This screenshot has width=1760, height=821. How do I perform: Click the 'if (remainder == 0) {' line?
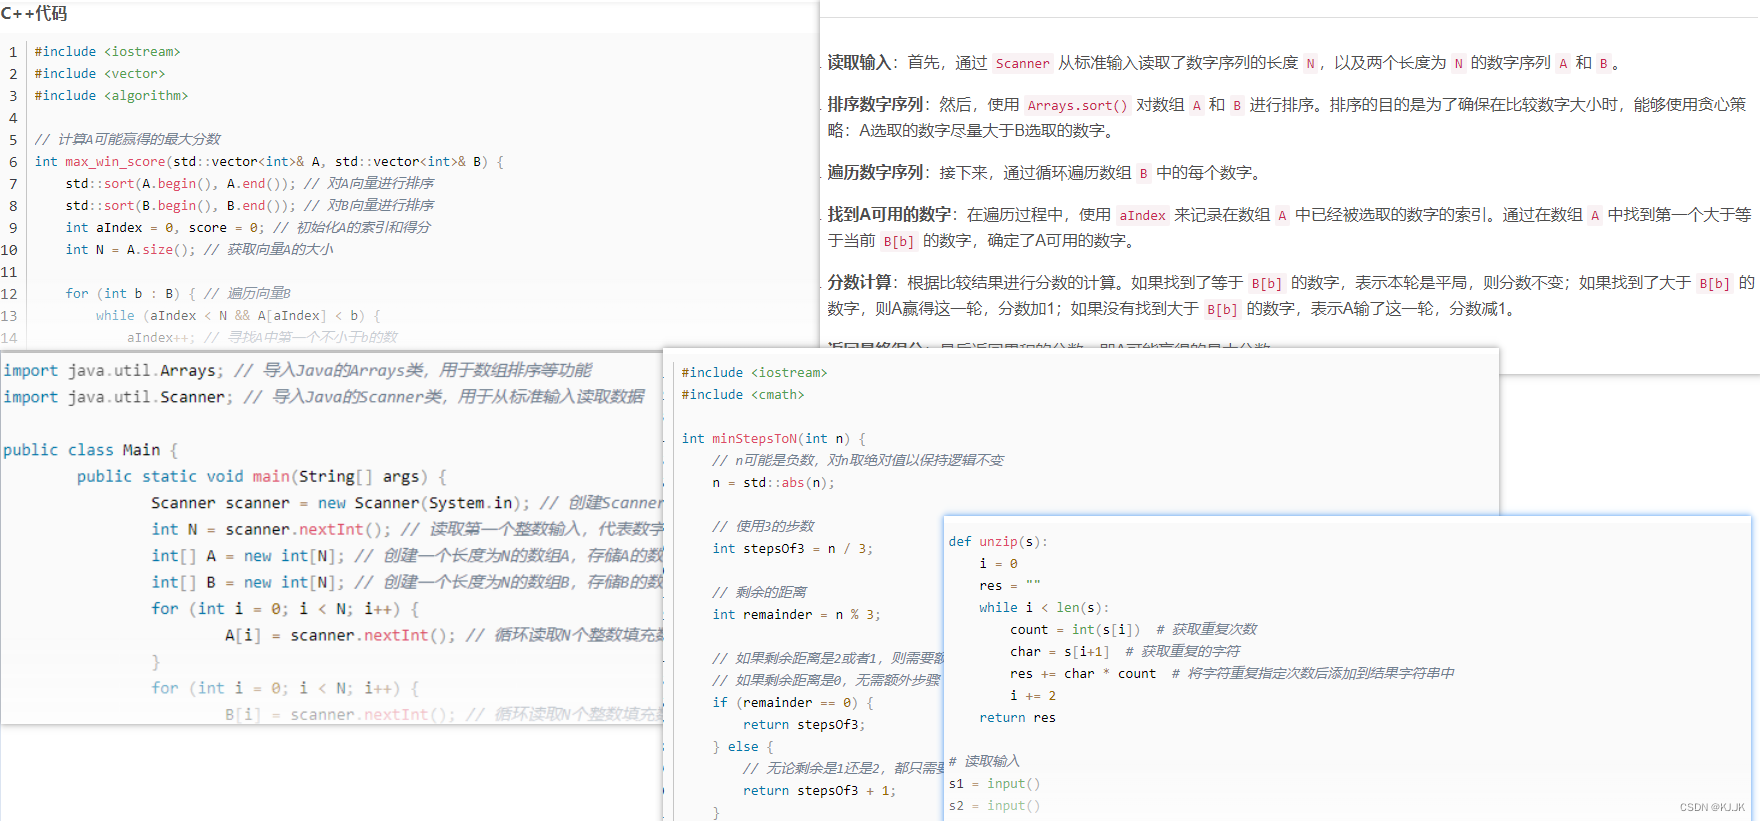click(793, 702)
